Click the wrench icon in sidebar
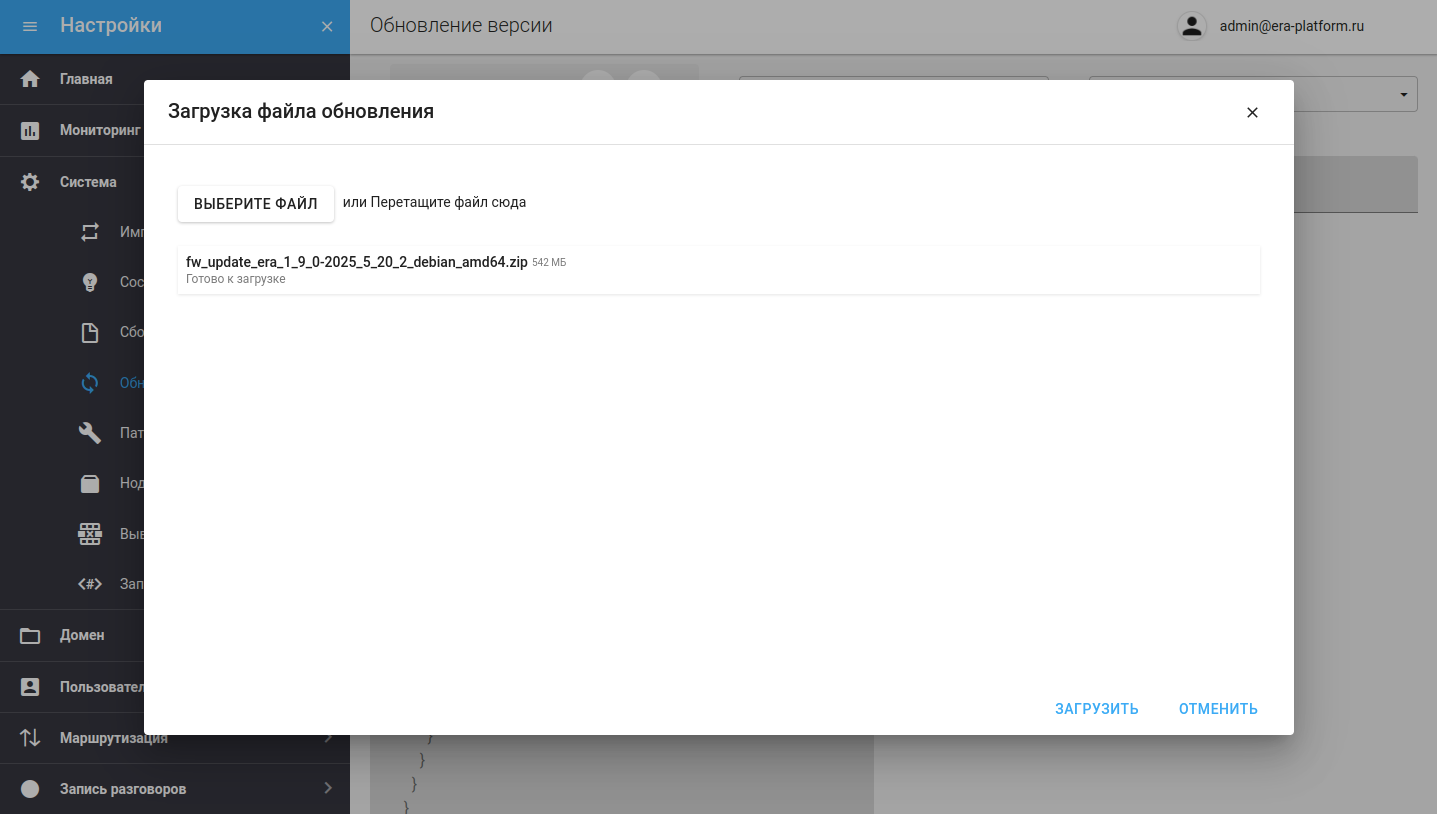Viewport: 1437px width, 814px height. (90, 433)
